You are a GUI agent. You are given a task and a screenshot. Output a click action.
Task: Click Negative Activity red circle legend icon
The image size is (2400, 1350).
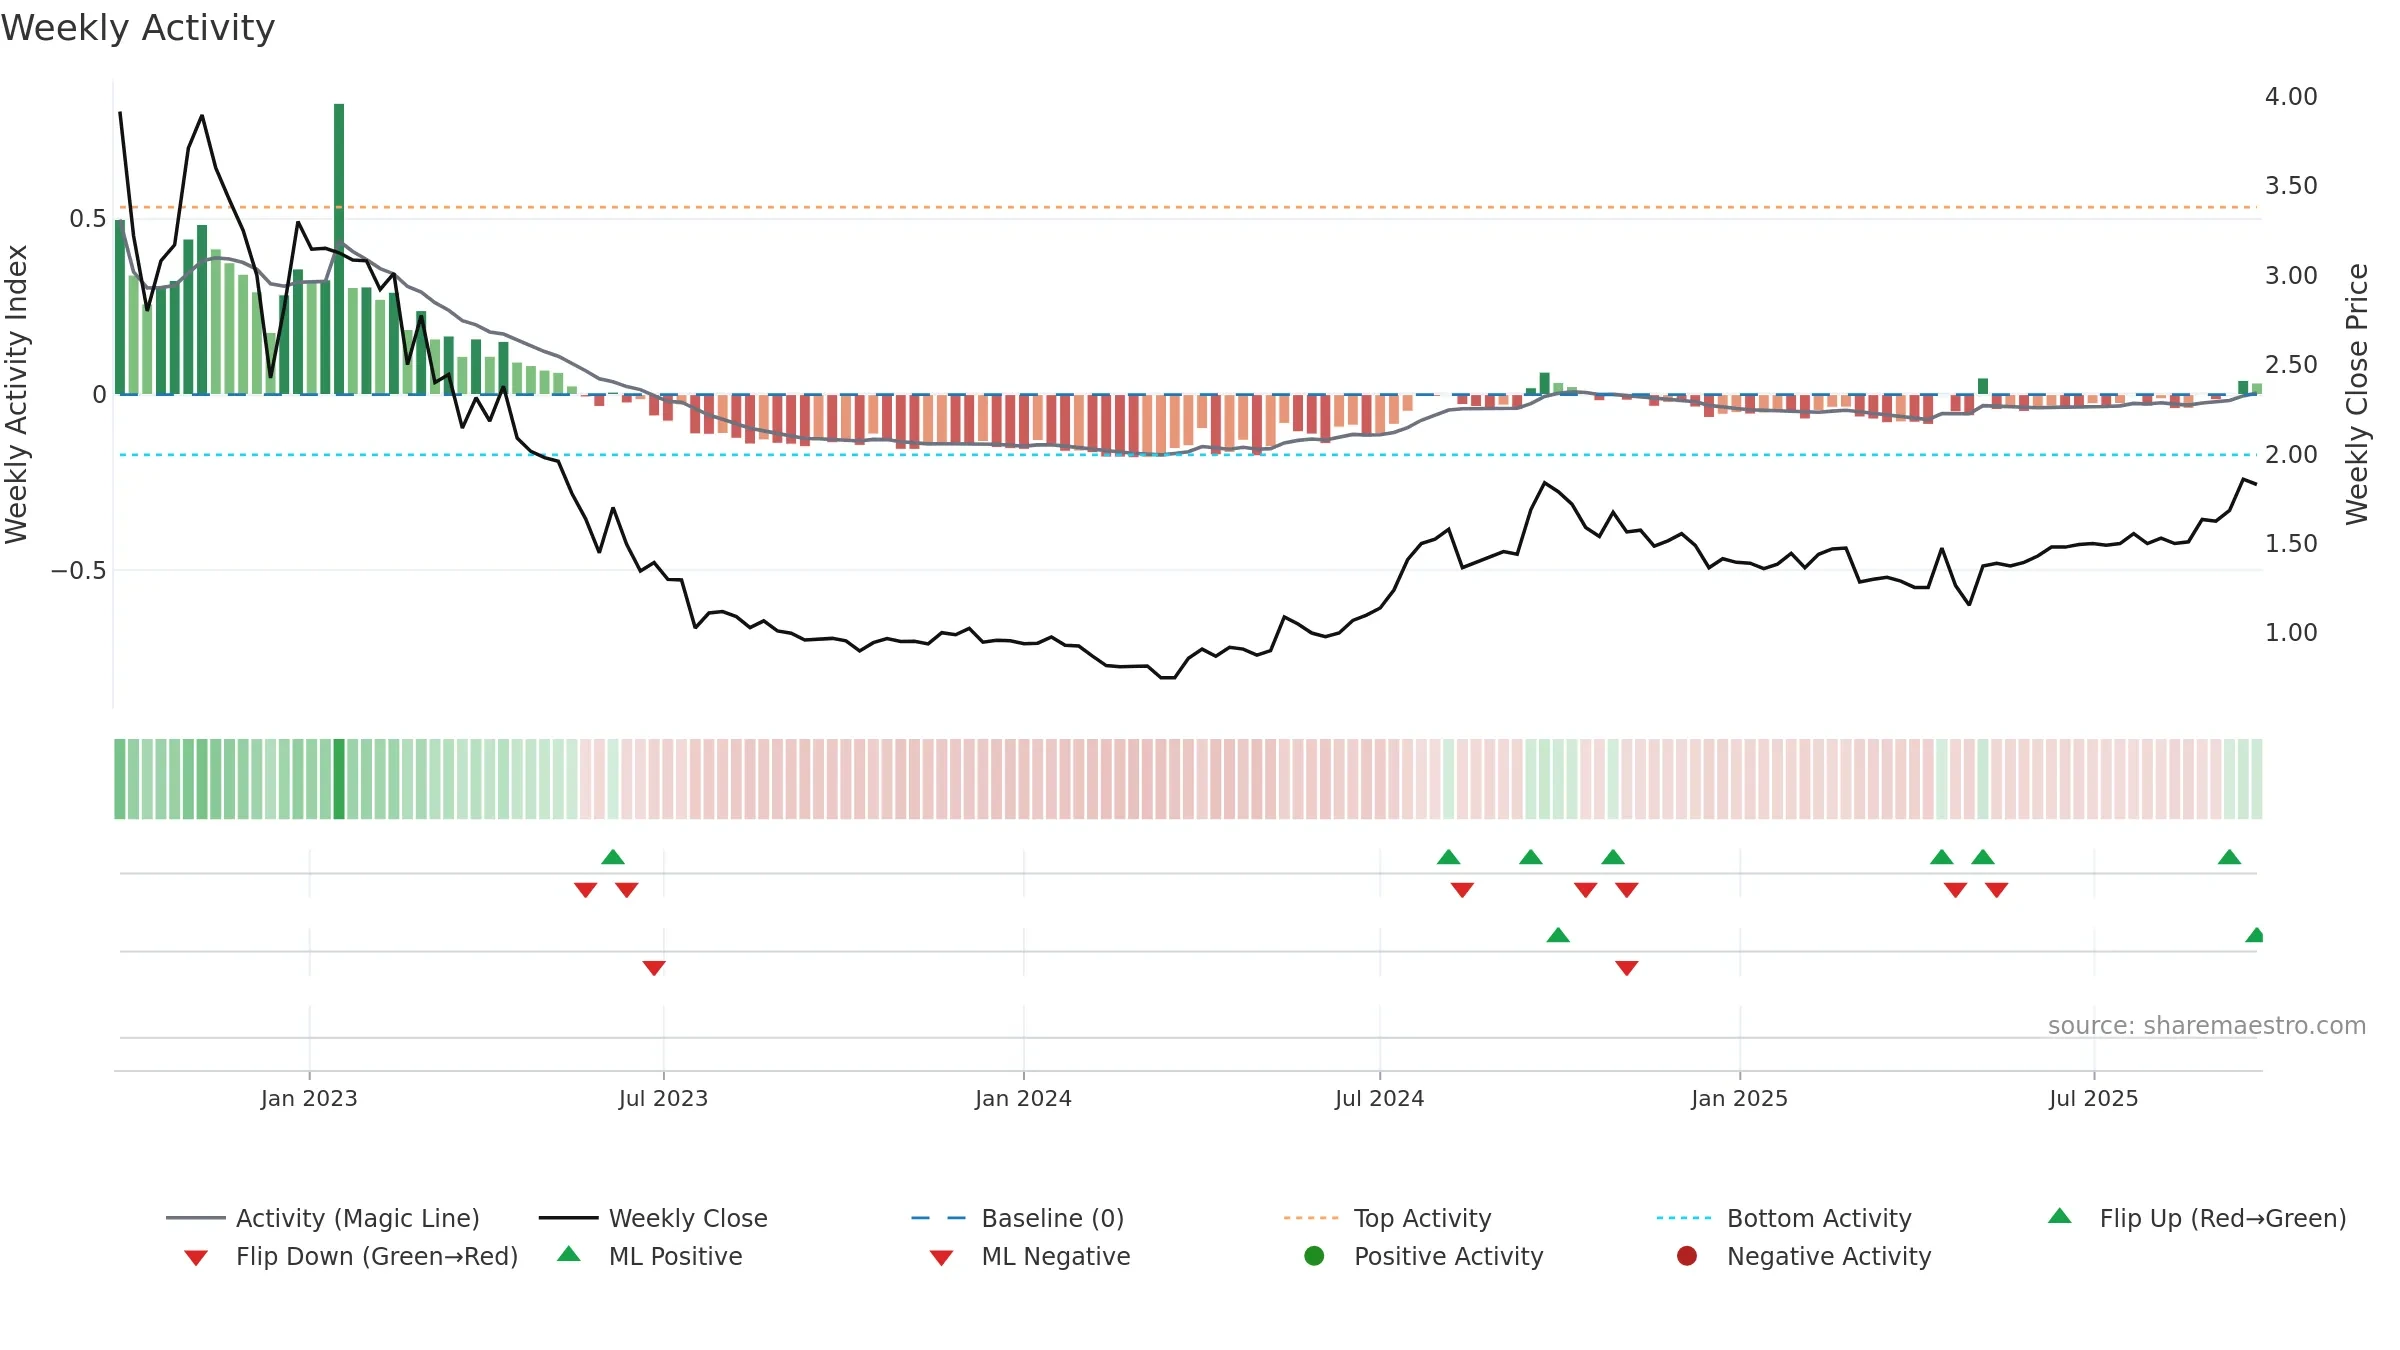[1687, 1255]
